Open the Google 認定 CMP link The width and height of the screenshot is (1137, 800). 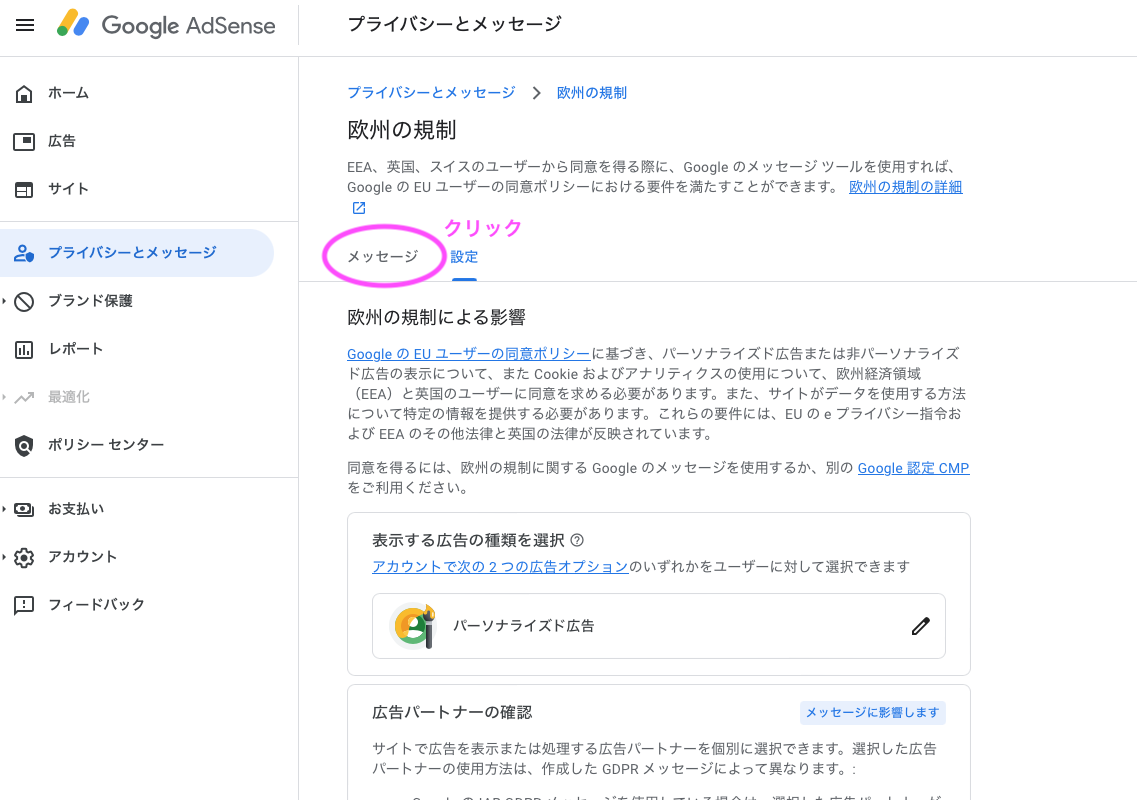[x=914, y=469]
